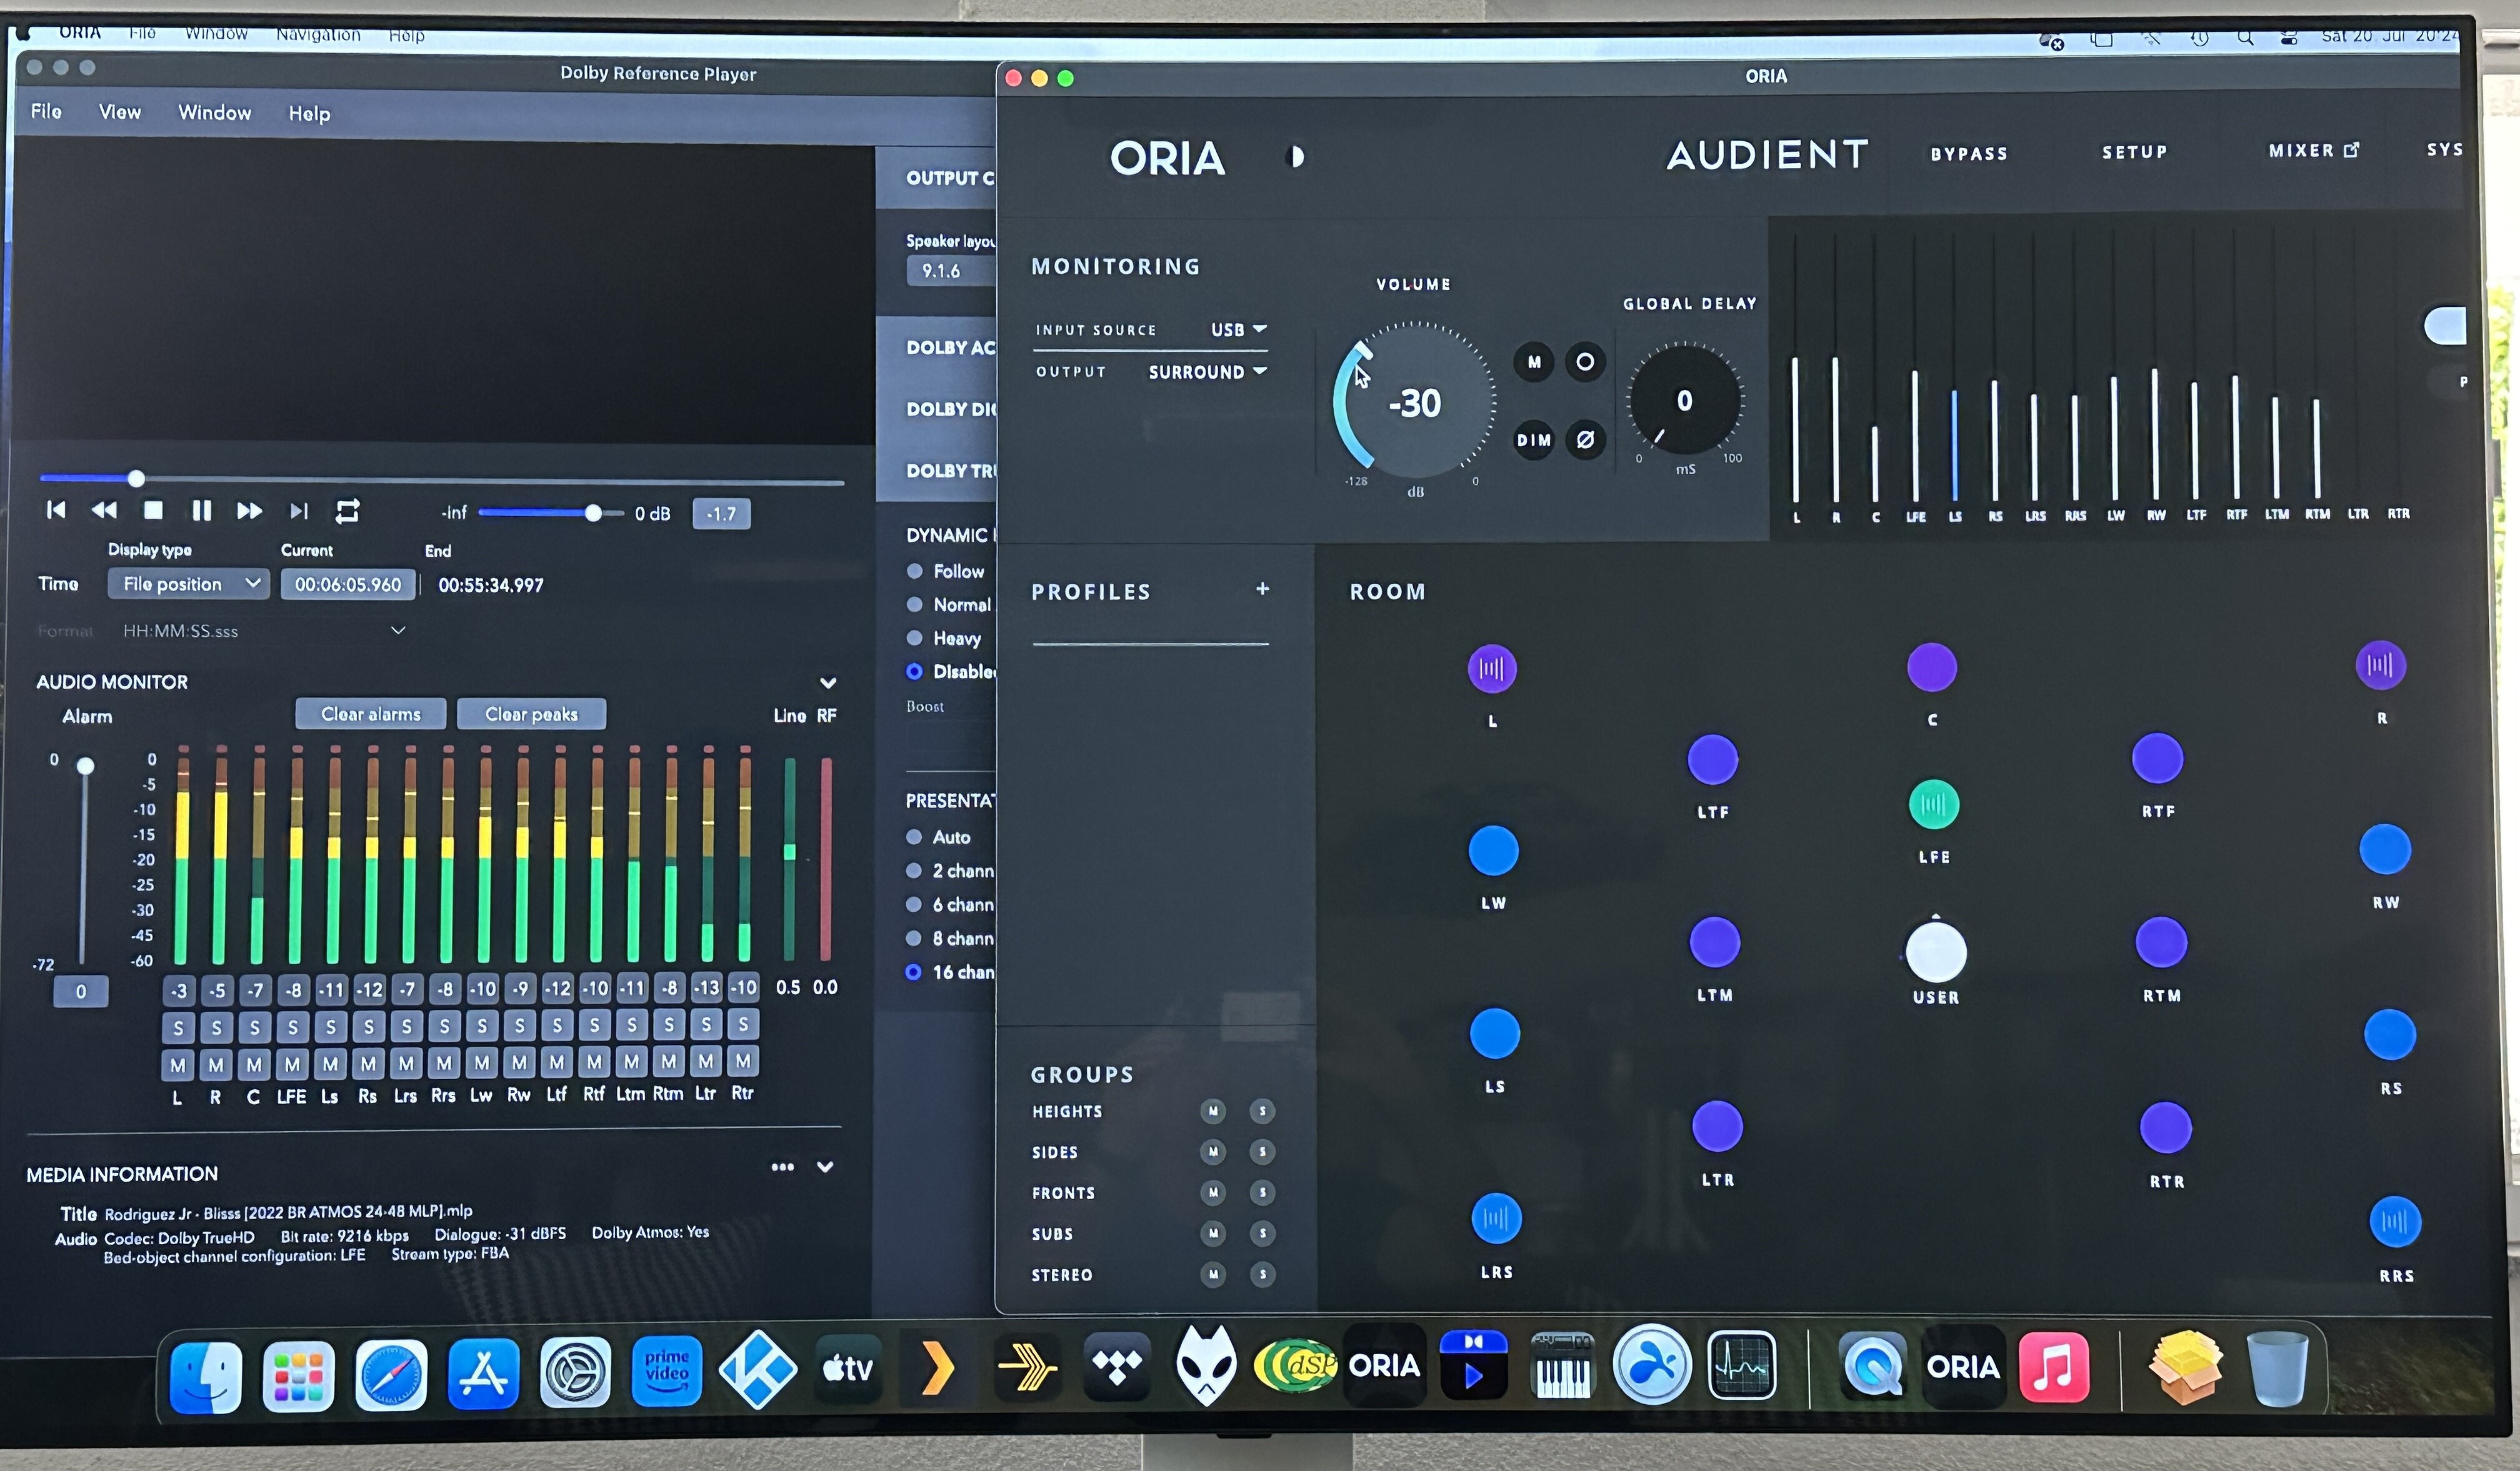Screen dimensions: 2520x1471
Task: Open the MIXER external window
Action: 2313,150
